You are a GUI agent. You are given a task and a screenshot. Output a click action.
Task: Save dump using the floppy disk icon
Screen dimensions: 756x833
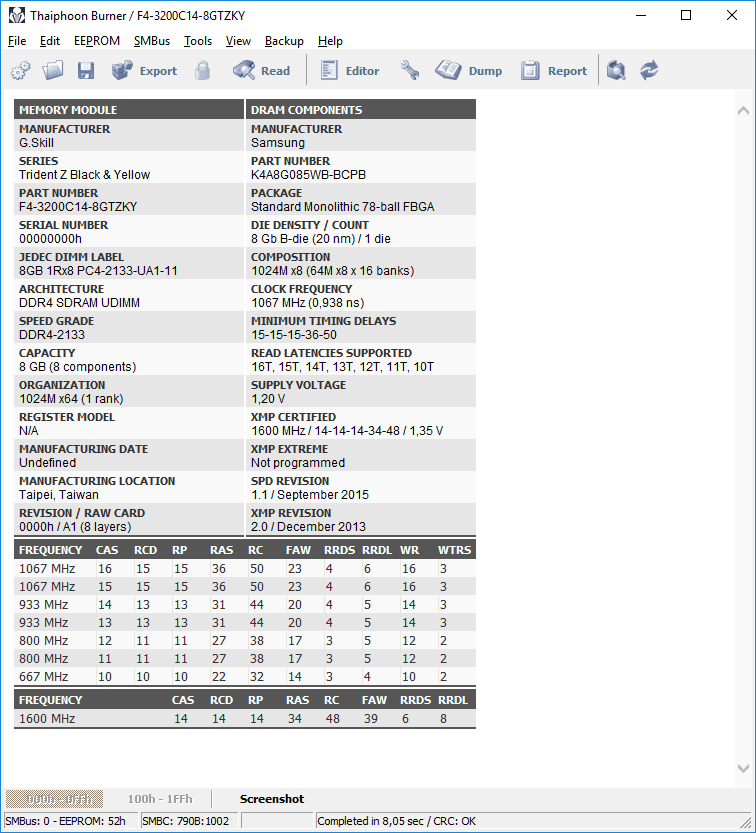(x=86, y=70)
